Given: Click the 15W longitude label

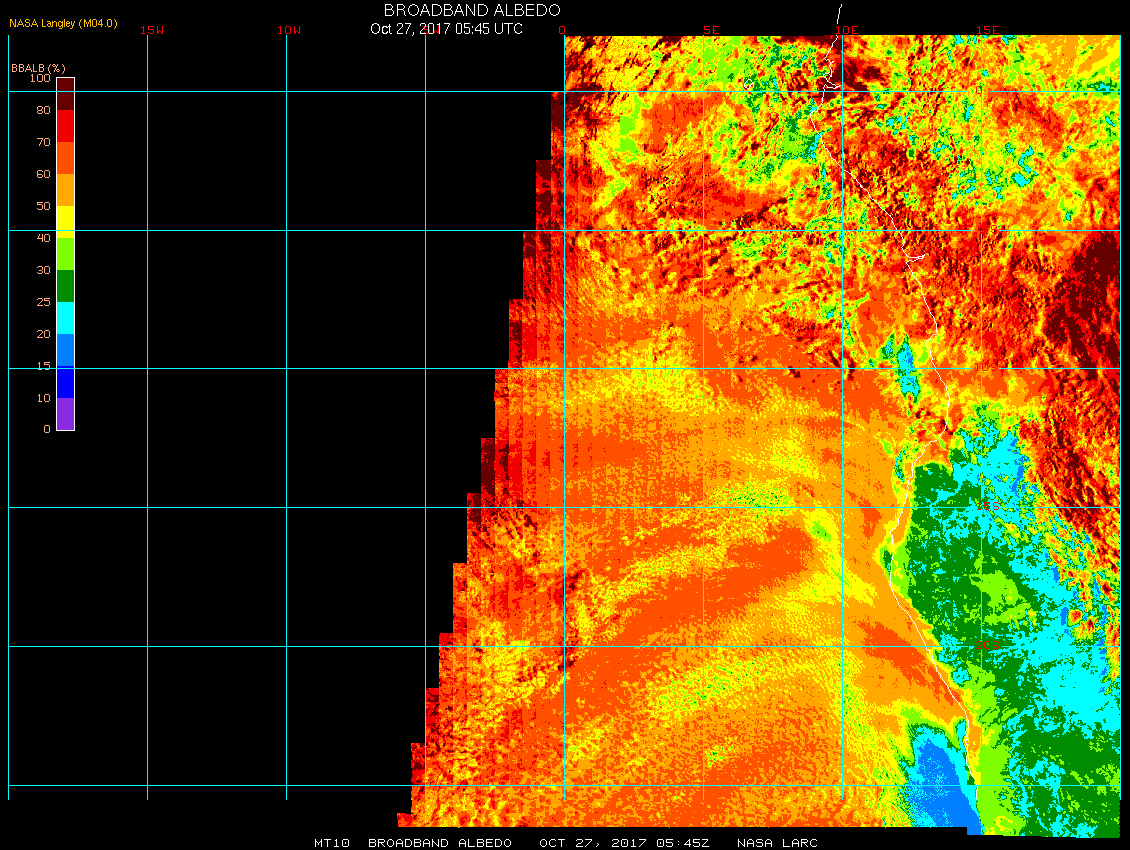Looking at the screenshot, I should coord(152,30).
